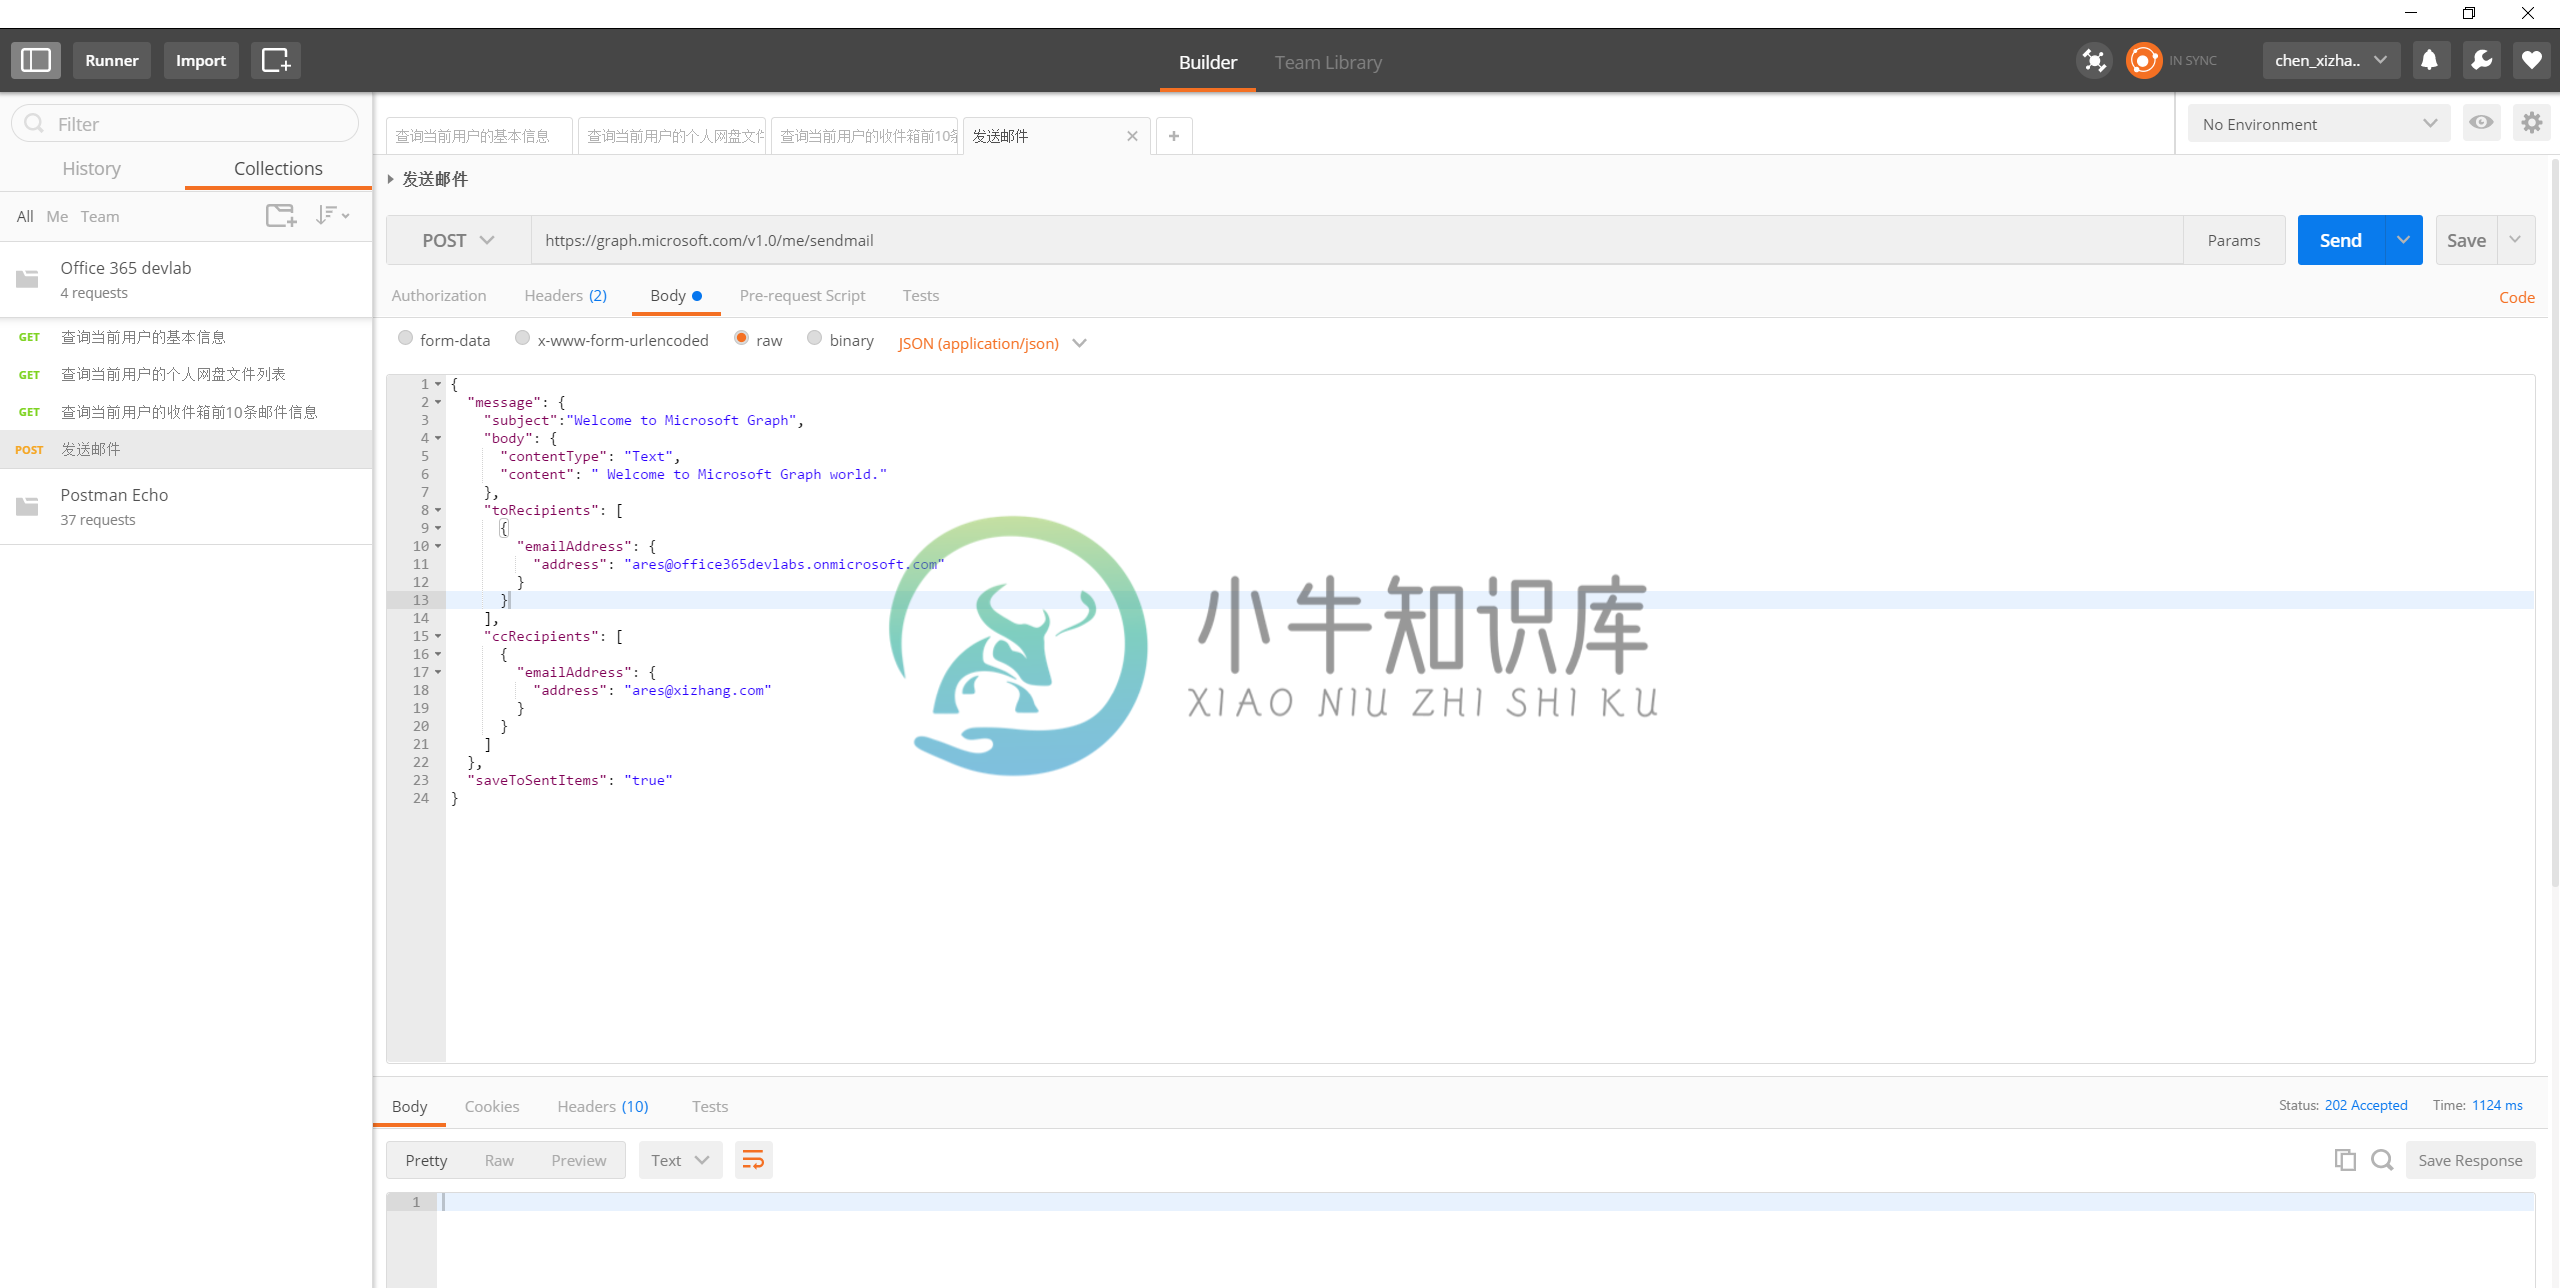This screenshot has width=2560, height=1288.
Task: Close the 发送邮件 request tab
Action: click(1132, 136)
